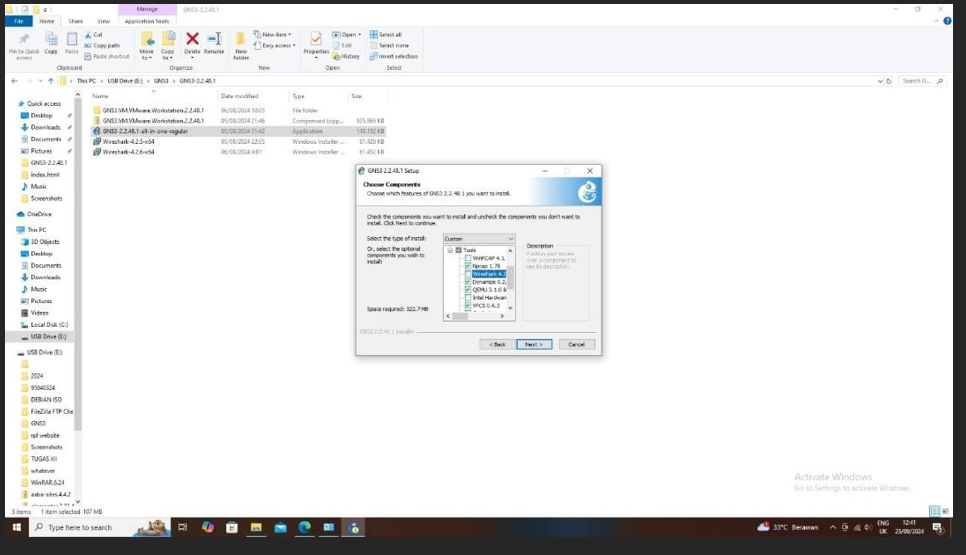Viewport: 966px width, 555px height.
Task: Click Copy path in the ribbon
Action: click(x=102, y=46)
